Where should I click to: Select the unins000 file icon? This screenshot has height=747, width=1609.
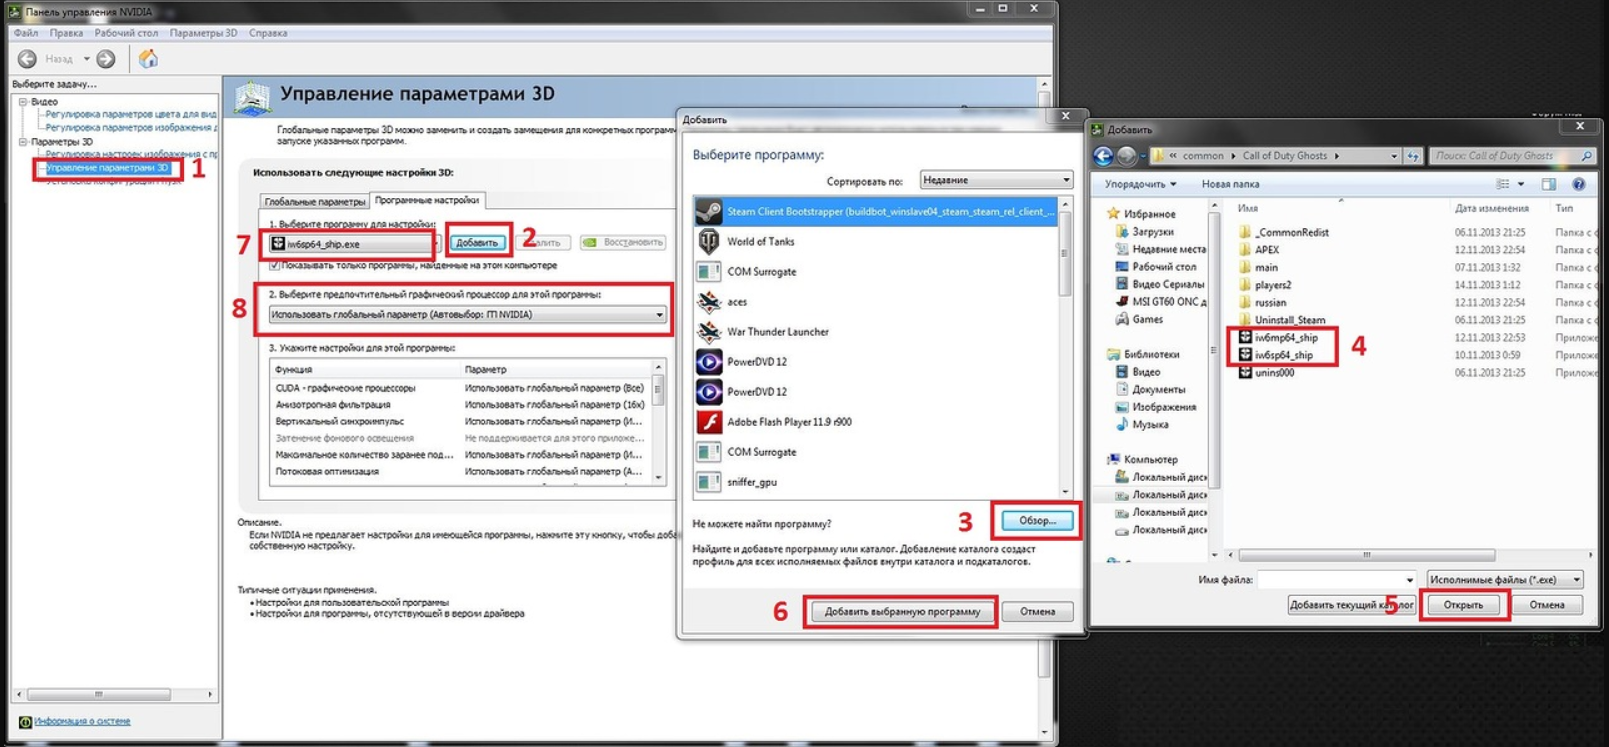click(x=1245, y=373)
